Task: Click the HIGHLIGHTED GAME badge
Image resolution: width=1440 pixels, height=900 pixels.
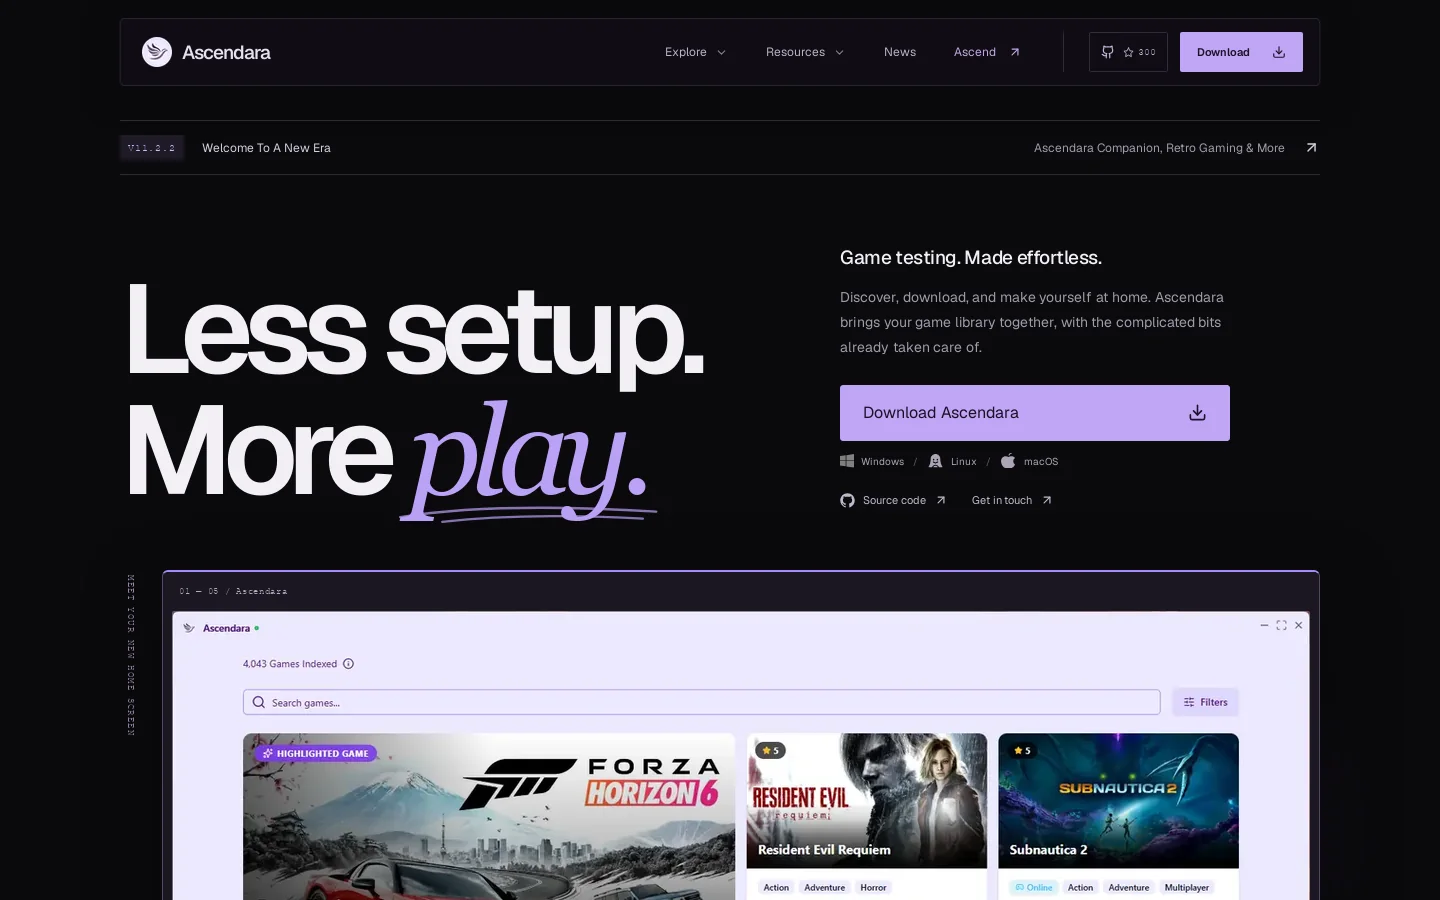Action: click(x=315, y=753)
